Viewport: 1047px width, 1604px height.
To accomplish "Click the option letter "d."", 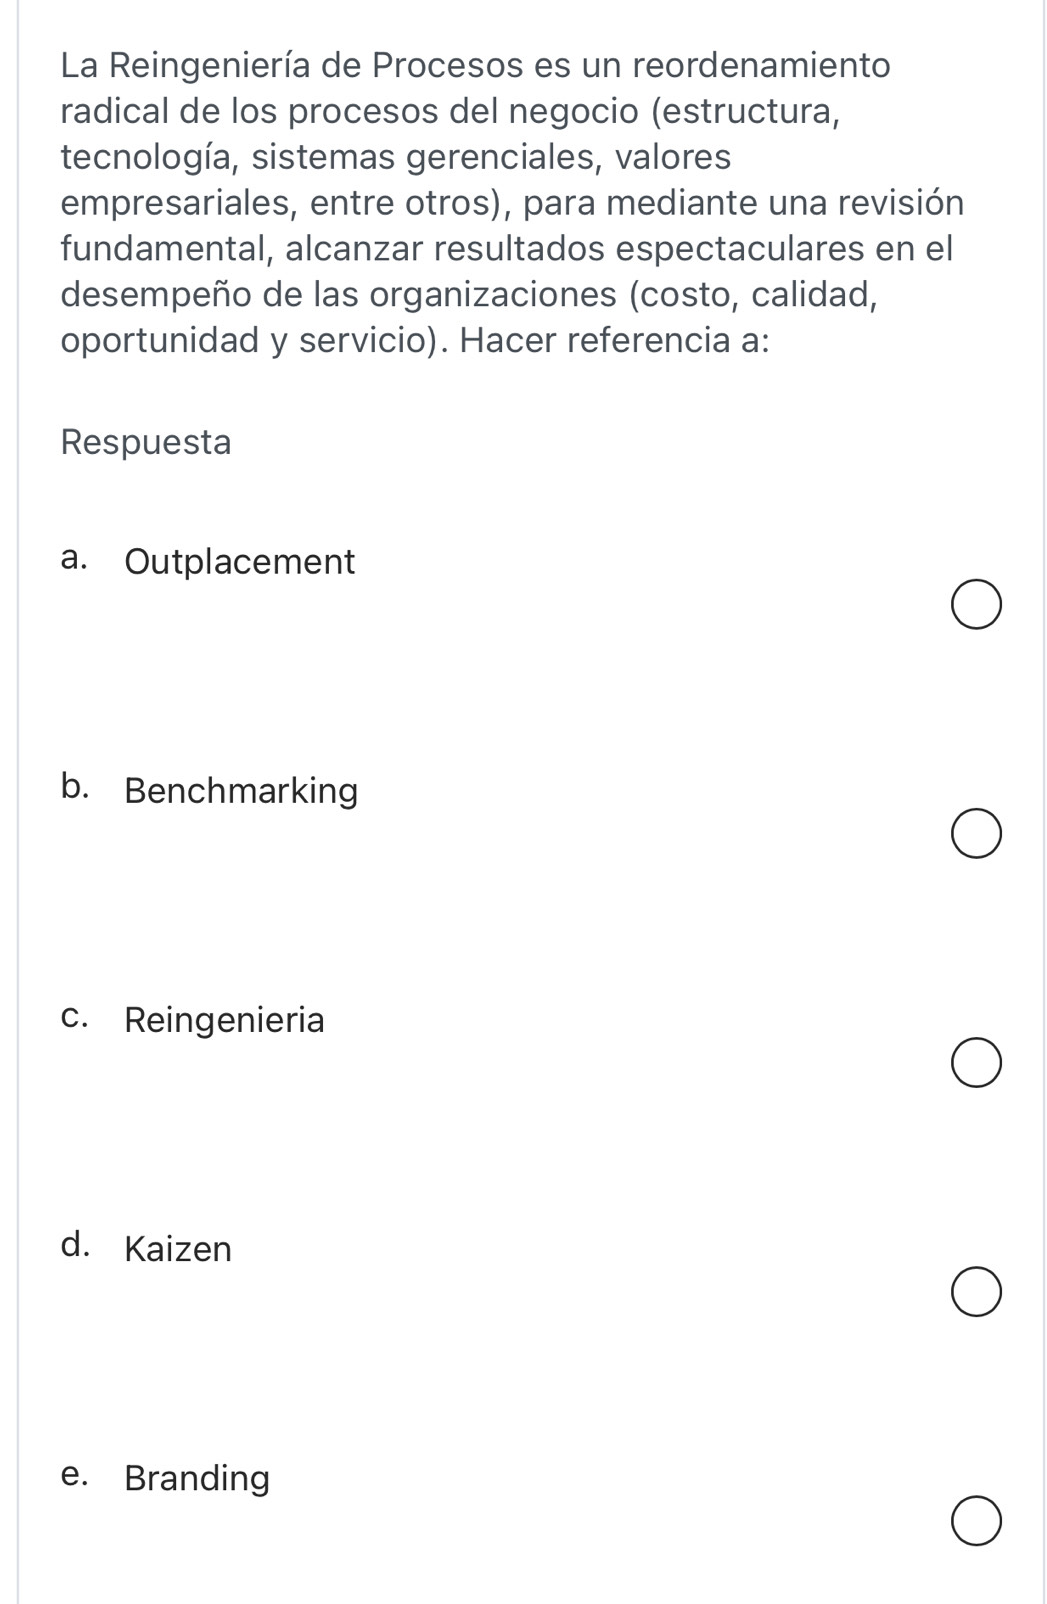I will pos(74,1246).
